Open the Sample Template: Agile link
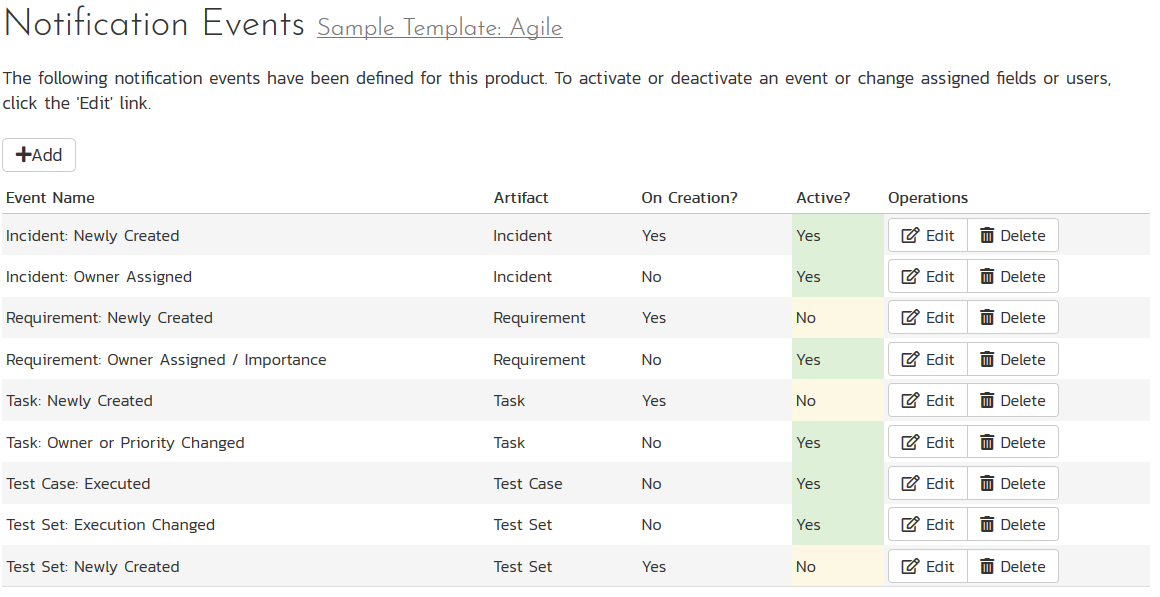1160x597 pixels. tap(439, 28)
